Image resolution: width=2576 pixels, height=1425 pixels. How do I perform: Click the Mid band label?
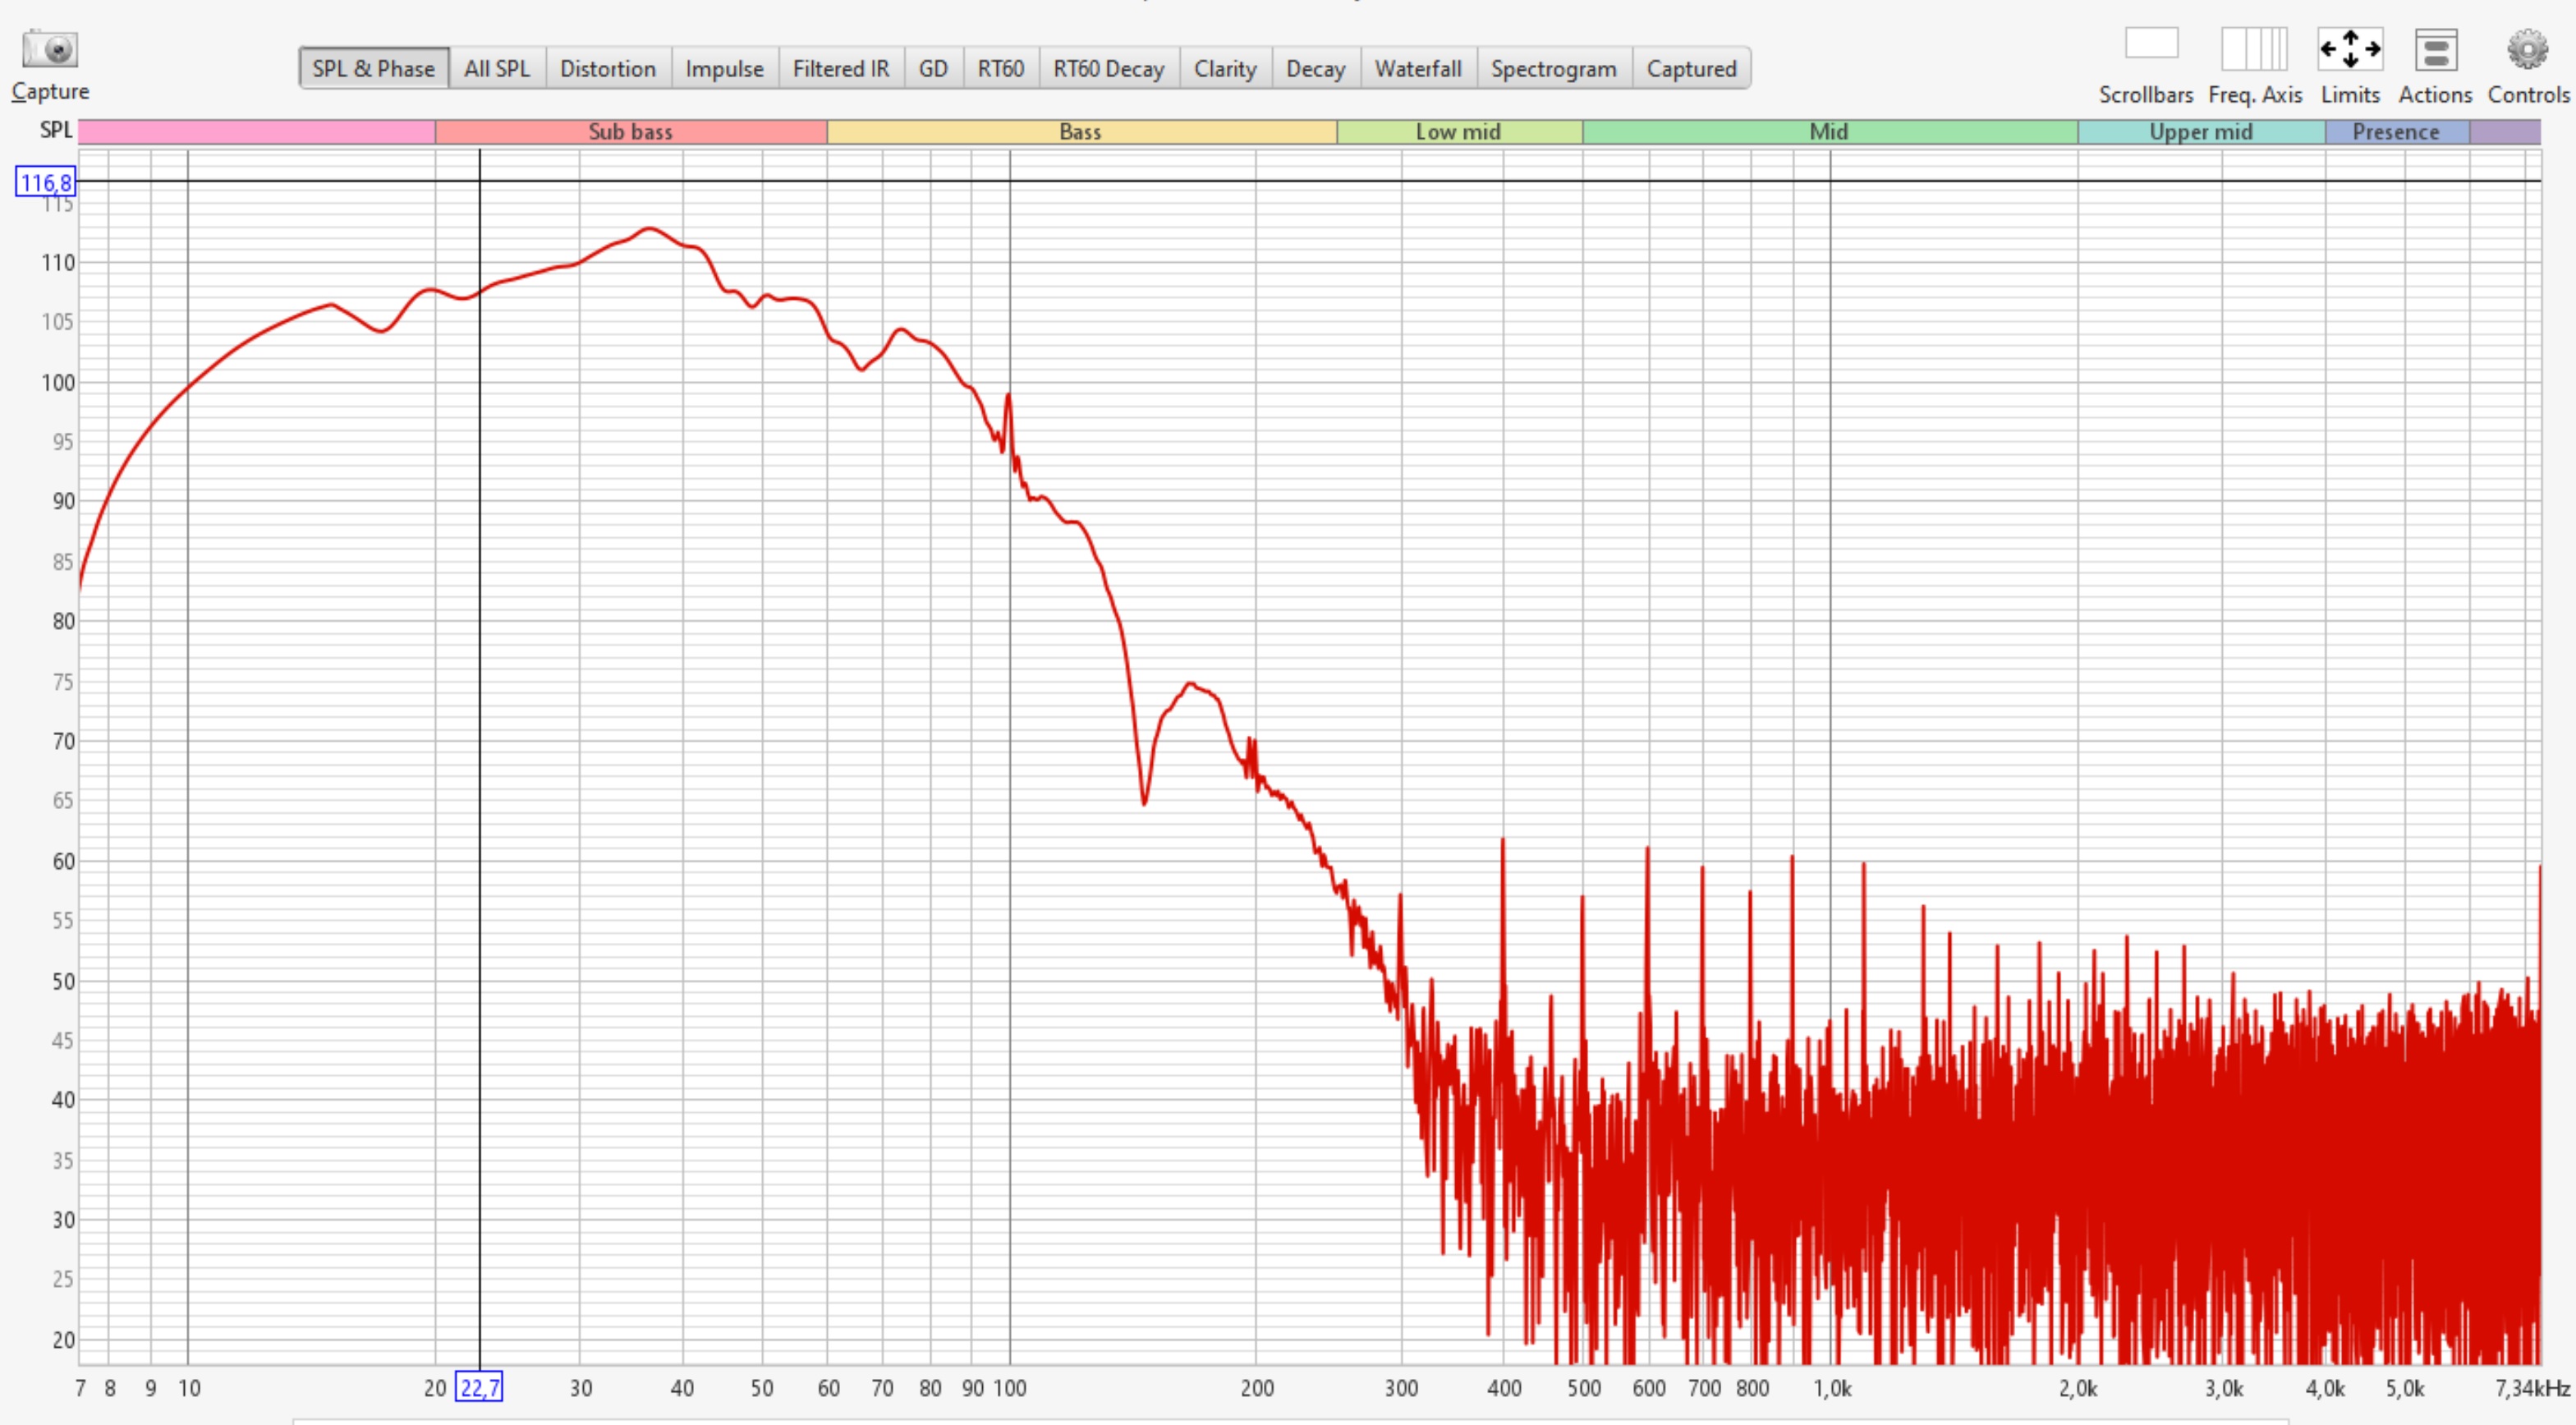pyautogui.click(x=1829, y=131)
